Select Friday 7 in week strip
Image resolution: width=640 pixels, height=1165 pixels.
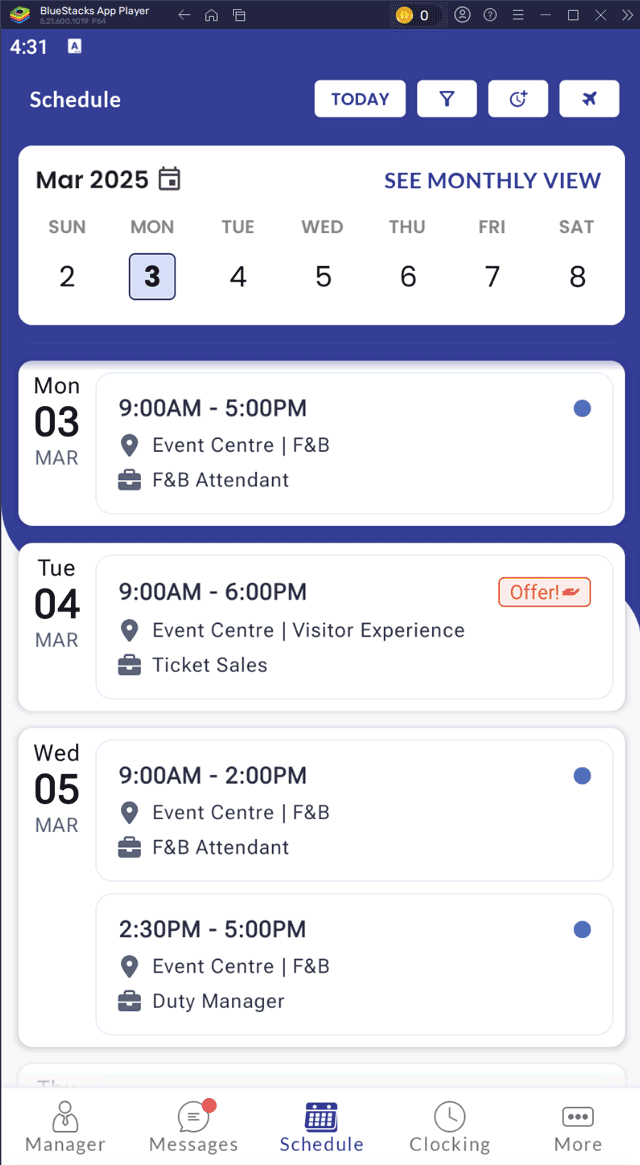click(492, 277)
